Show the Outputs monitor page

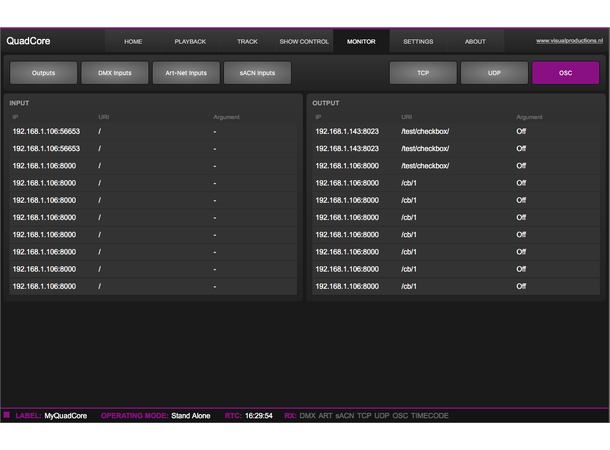(43, 73)
